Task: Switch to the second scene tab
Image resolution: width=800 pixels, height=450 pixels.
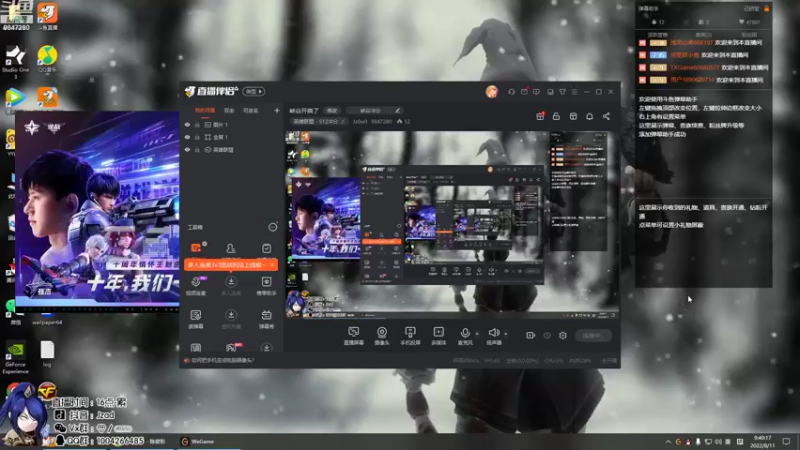Action: coord(229,110)
